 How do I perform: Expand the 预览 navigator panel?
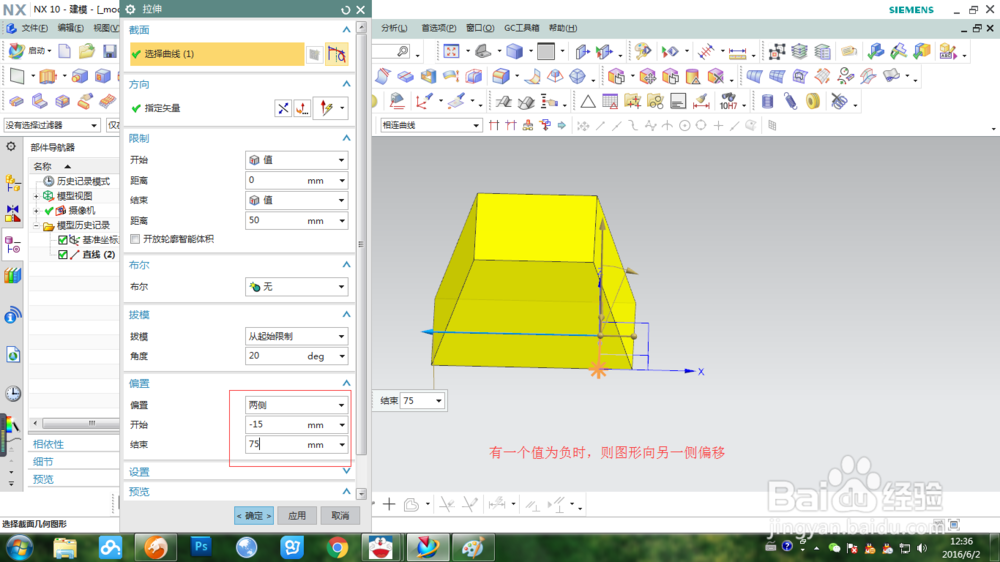tap(43, 480)
